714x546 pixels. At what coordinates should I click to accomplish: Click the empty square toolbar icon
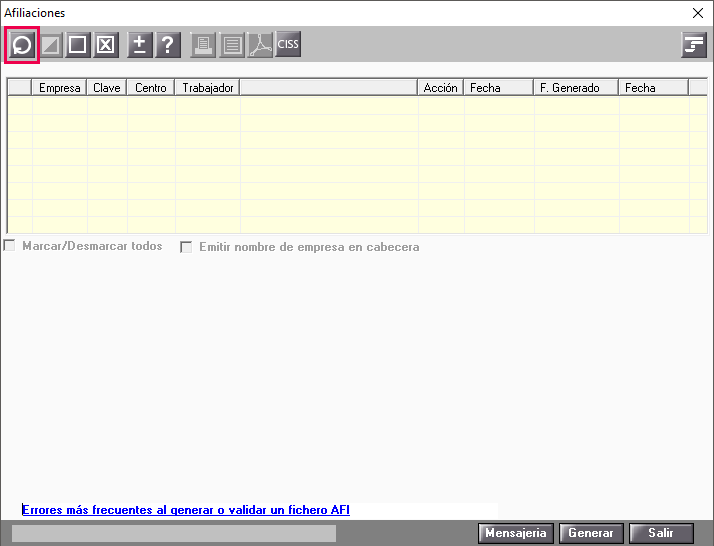coord(77,45)
